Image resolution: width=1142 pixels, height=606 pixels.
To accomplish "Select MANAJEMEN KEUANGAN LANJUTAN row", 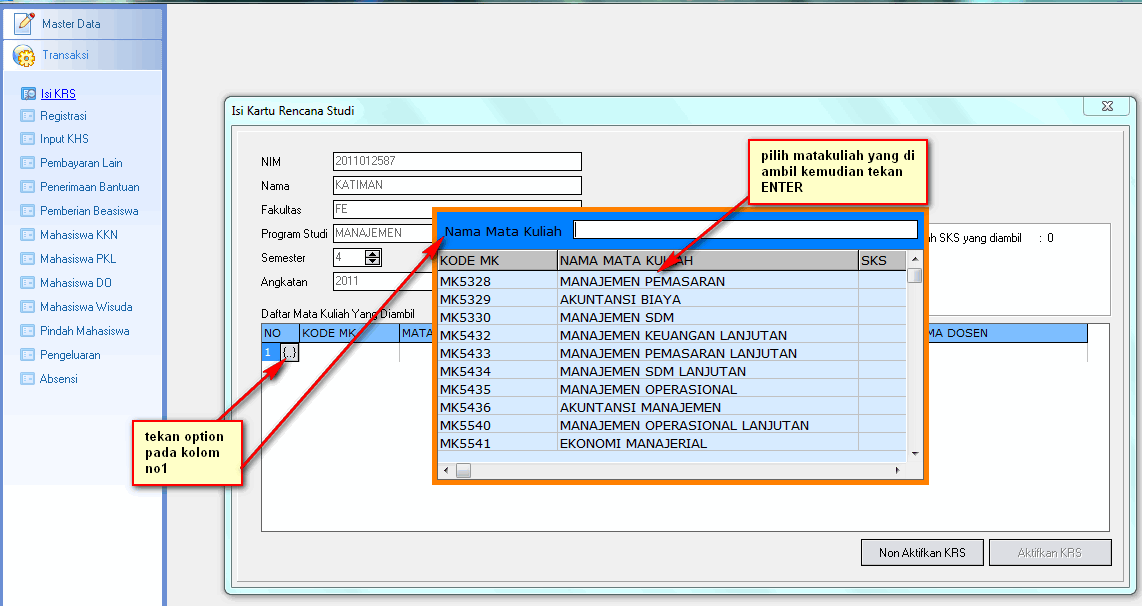I will coord(672,335).
